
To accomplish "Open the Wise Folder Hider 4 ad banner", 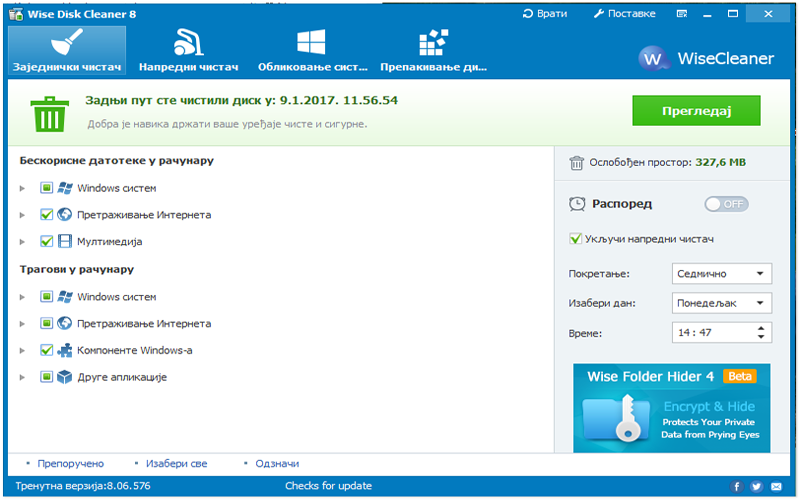I will tap(671, 408).
